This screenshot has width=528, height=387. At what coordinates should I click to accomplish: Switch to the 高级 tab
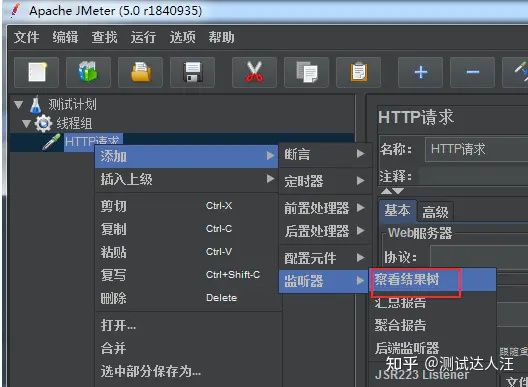(435, 212)
